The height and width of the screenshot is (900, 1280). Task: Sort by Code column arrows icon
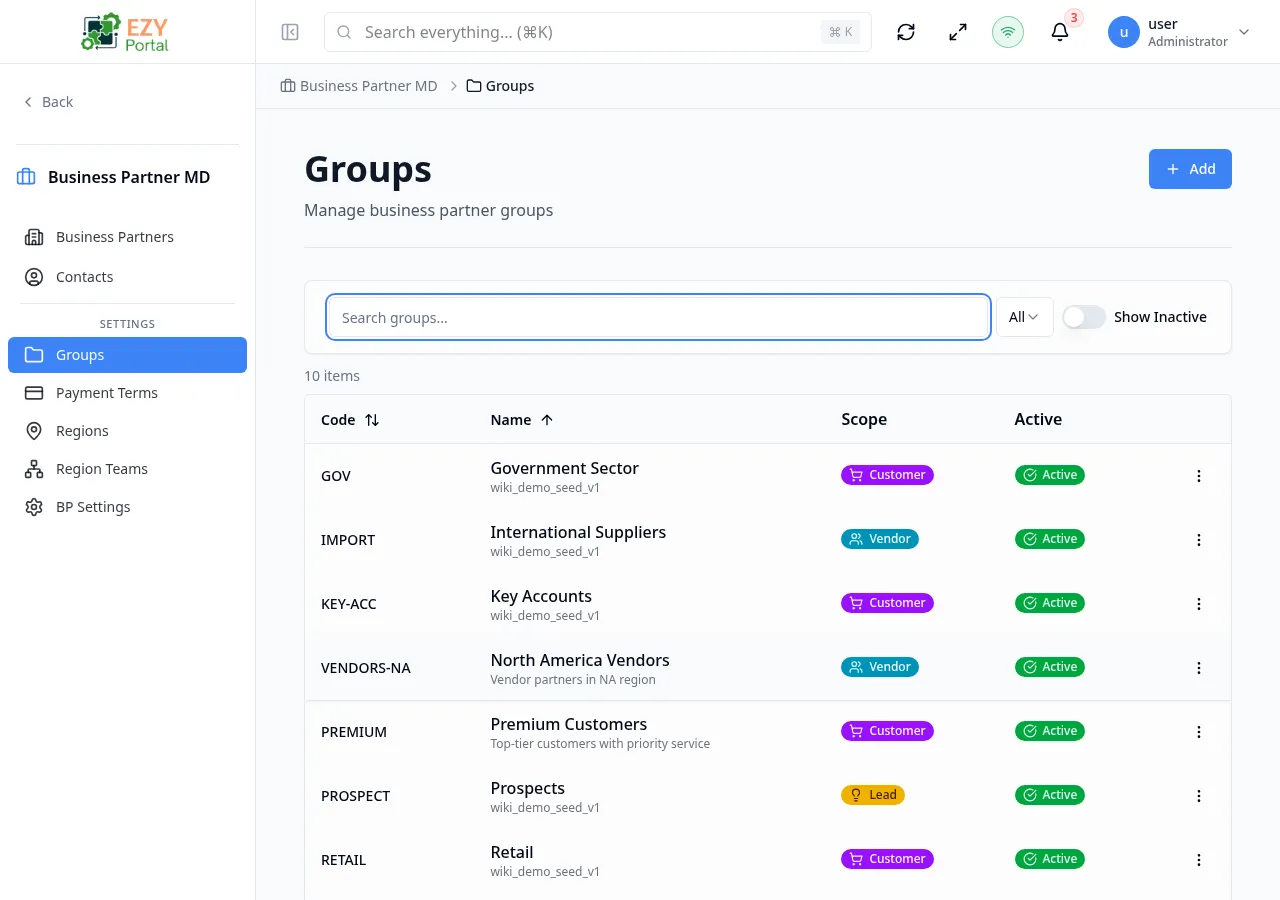click(x=372, y=420)
